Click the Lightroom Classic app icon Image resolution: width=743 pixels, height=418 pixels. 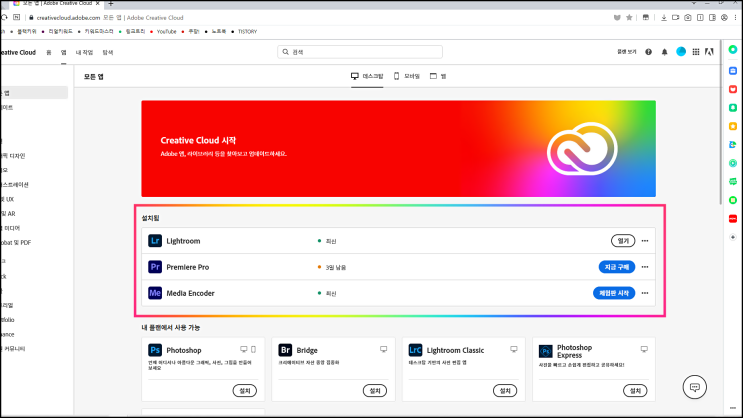(x=415, y=350)
